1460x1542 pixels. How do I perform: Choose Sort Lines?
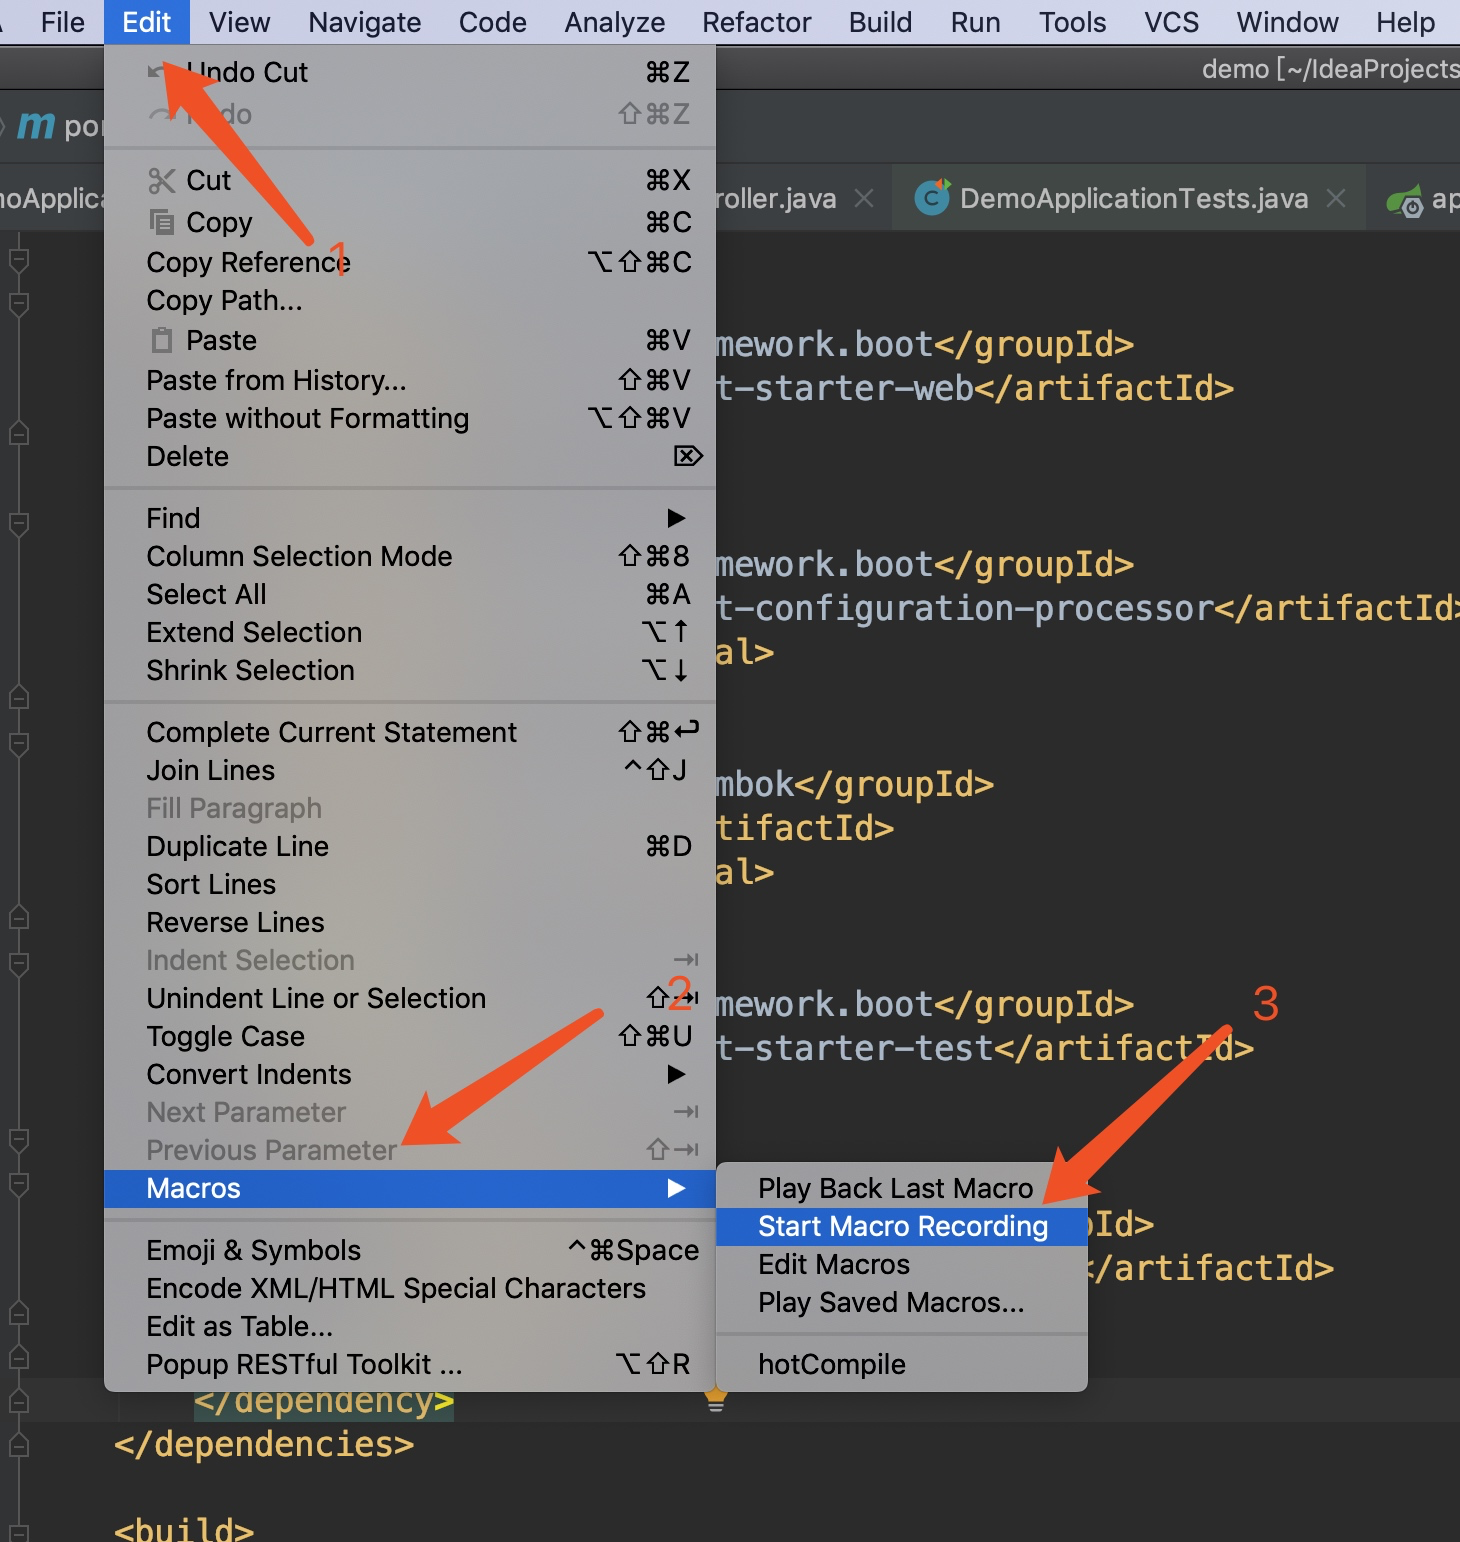410,884
